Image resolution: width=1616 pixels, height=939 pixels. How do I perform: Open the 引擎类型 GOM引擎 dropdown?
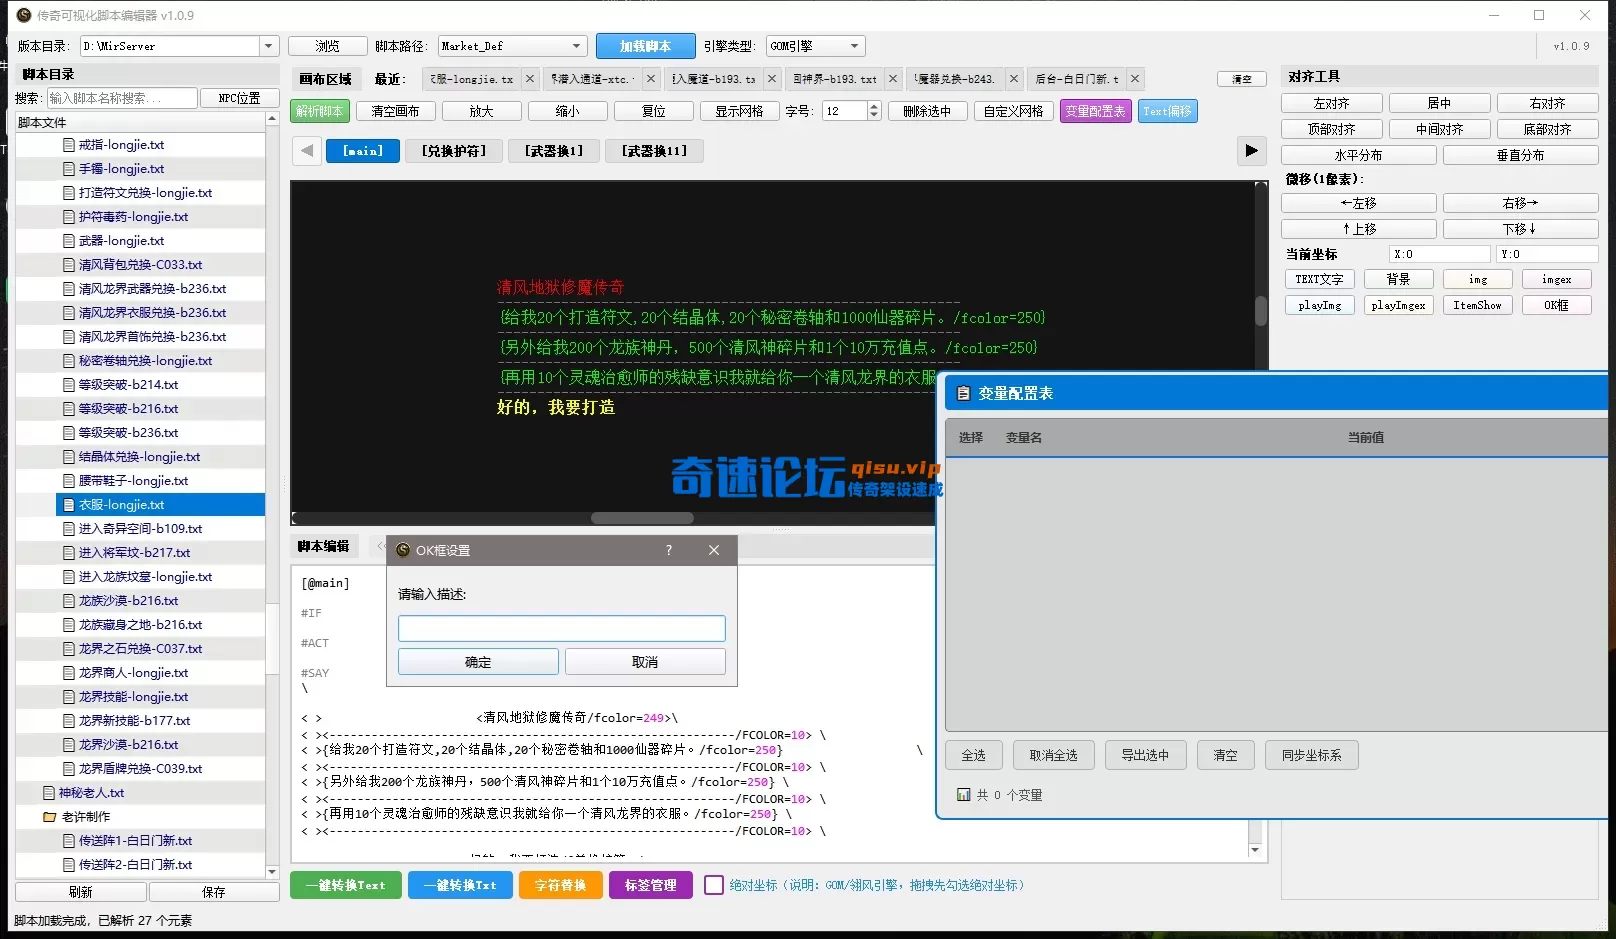[854, 46]
